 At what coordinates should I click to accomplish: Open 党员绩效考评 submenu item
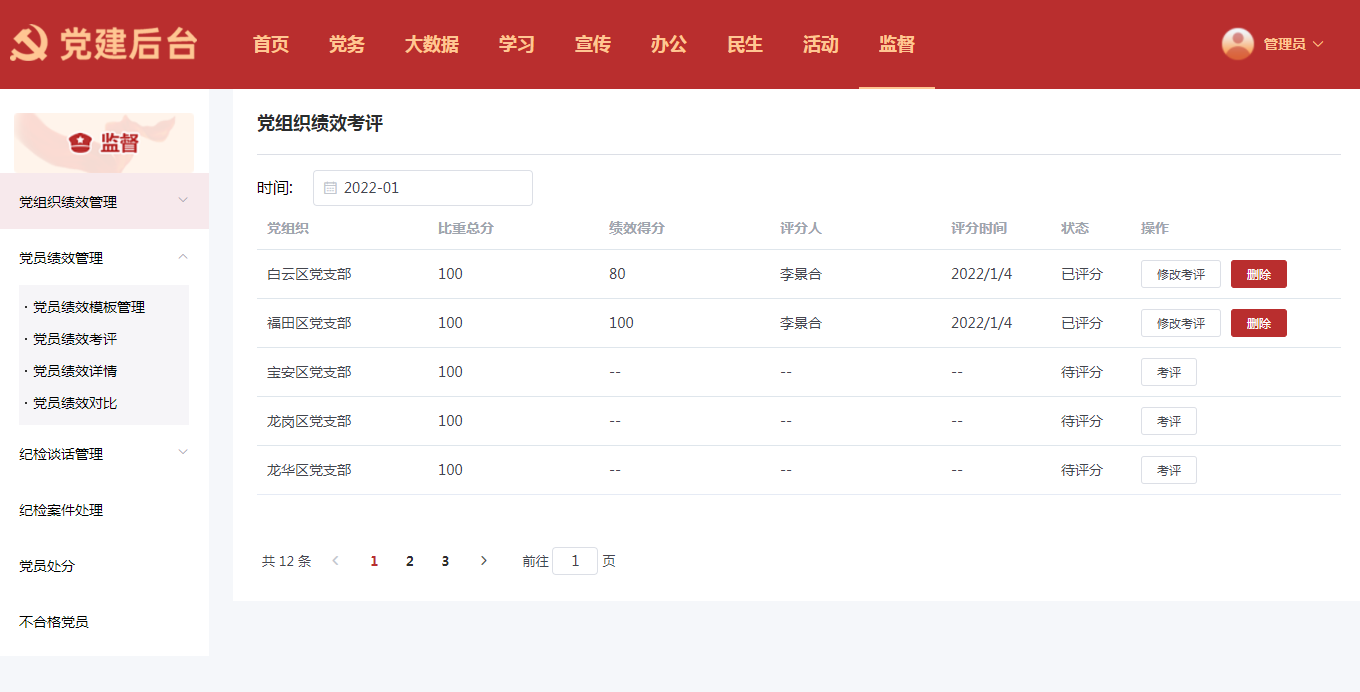[x=75, y=339]
